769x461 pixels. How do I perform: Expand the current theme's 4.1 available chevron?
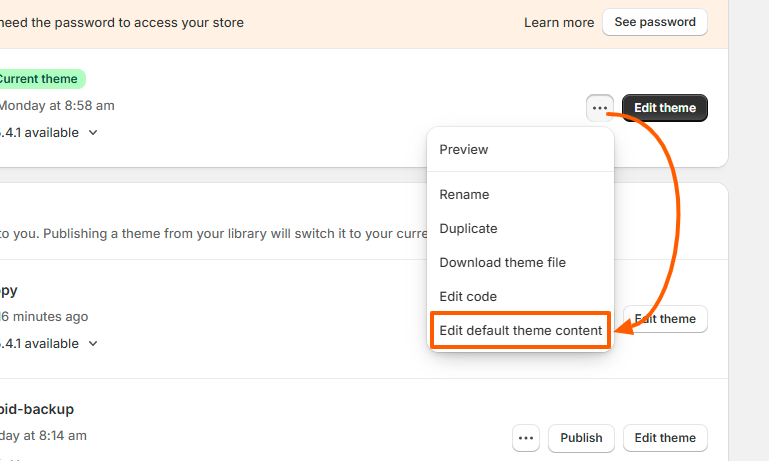tap(93, 132)
